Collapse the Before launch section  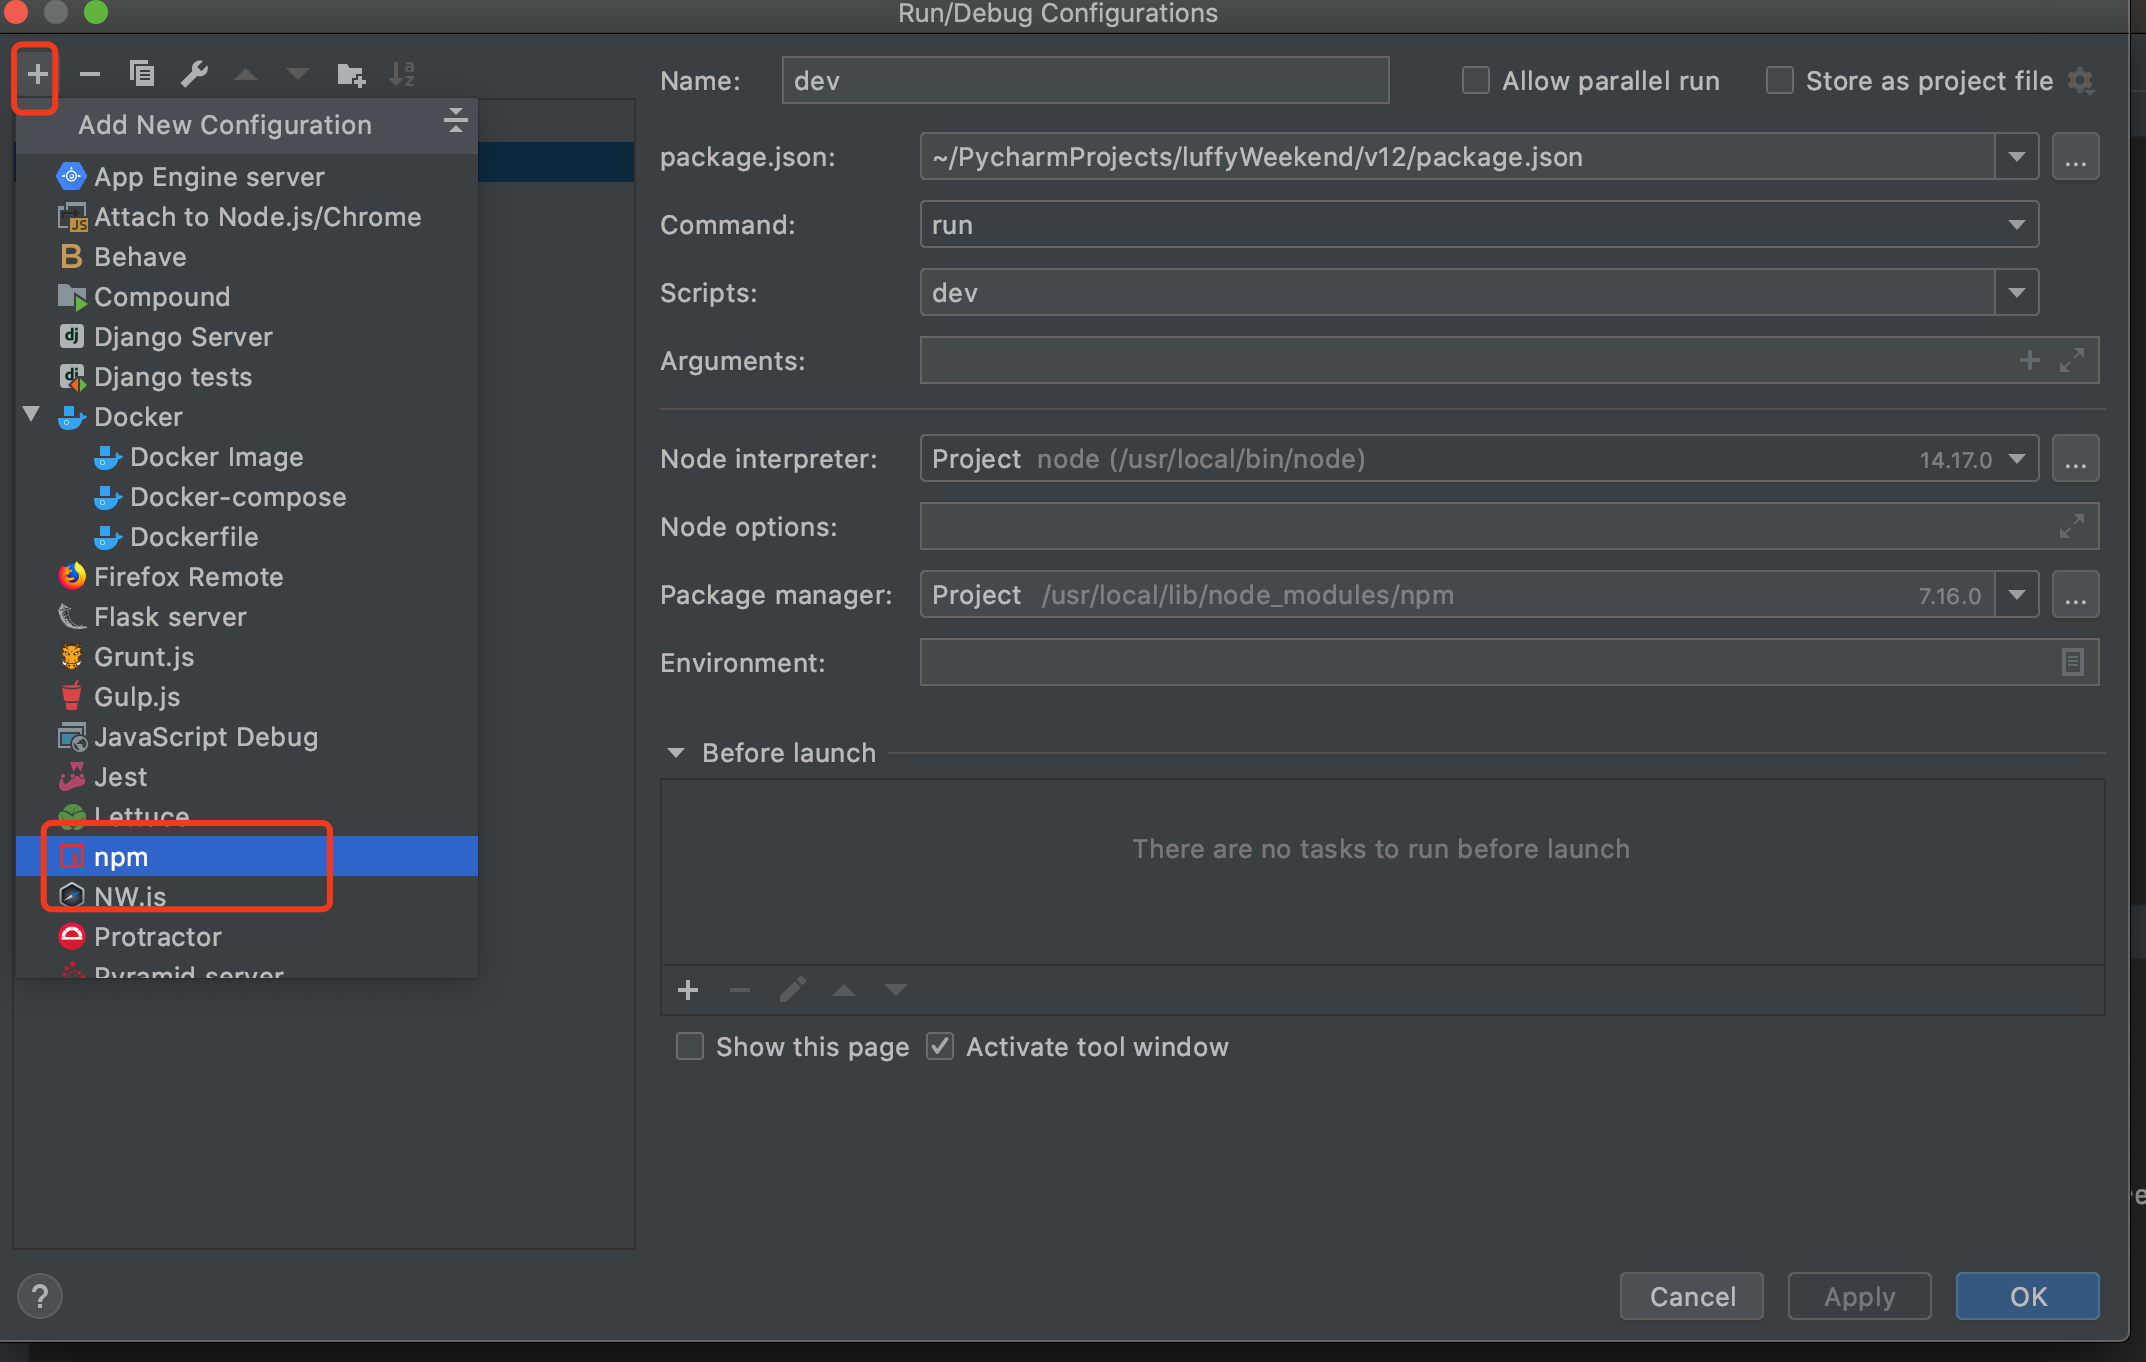point(676,753)
